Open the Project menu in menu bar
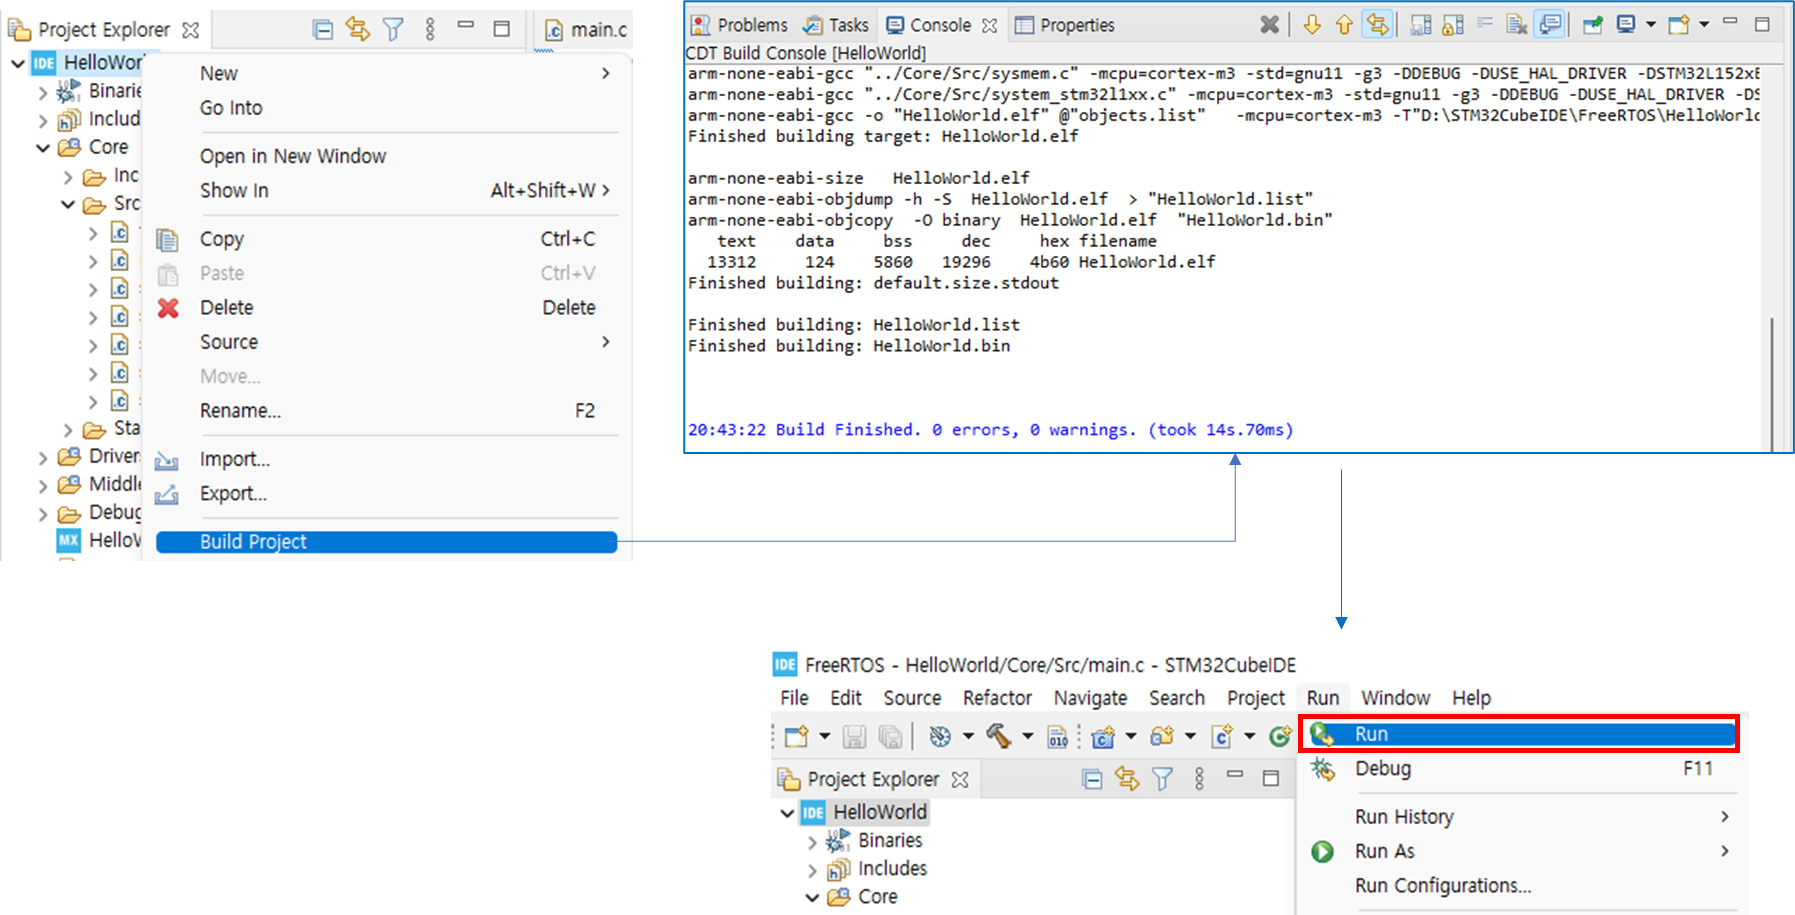The width and height of the screenshot is (1795, 915). [1256, 698]
